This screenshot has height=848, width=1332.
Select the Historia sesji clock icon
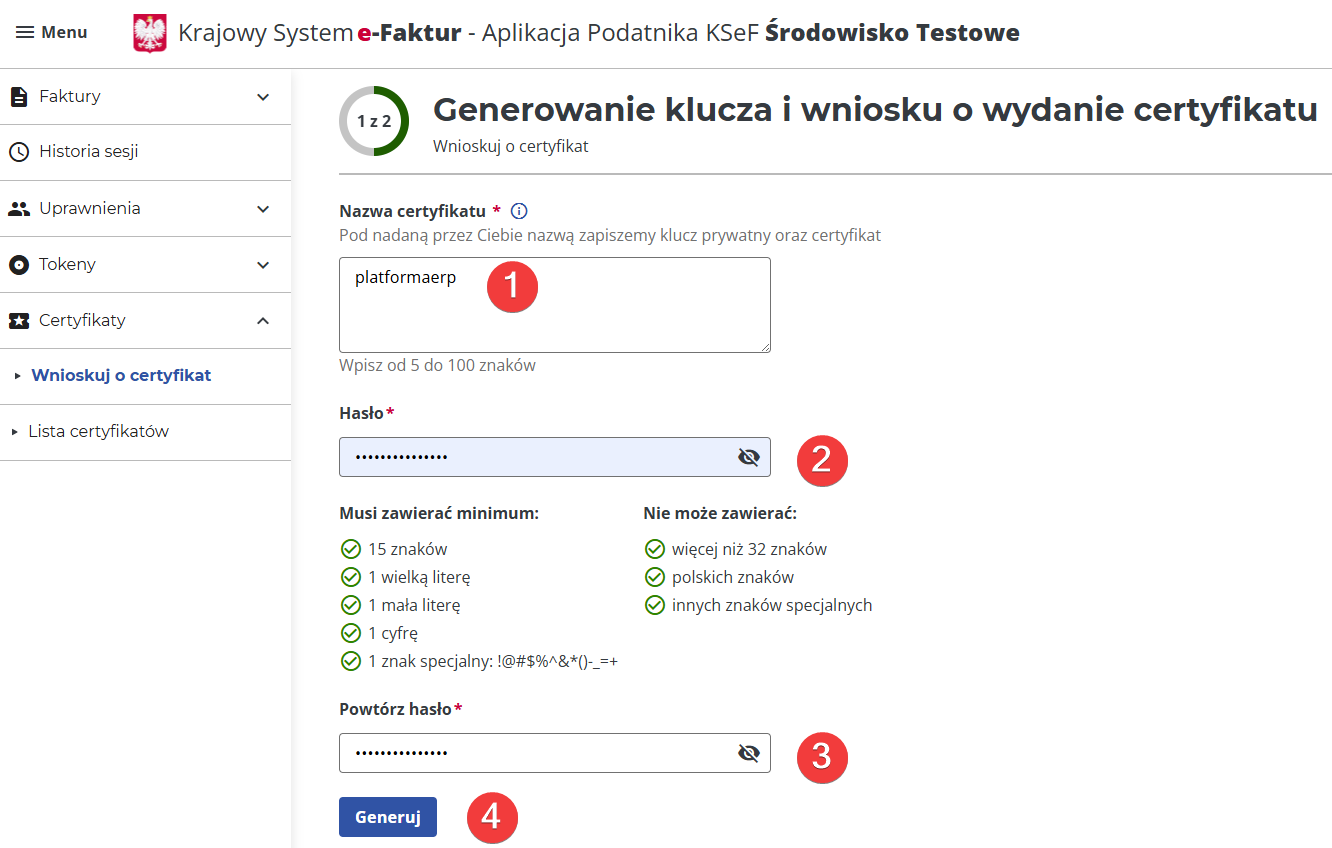[x=20, y=152]
